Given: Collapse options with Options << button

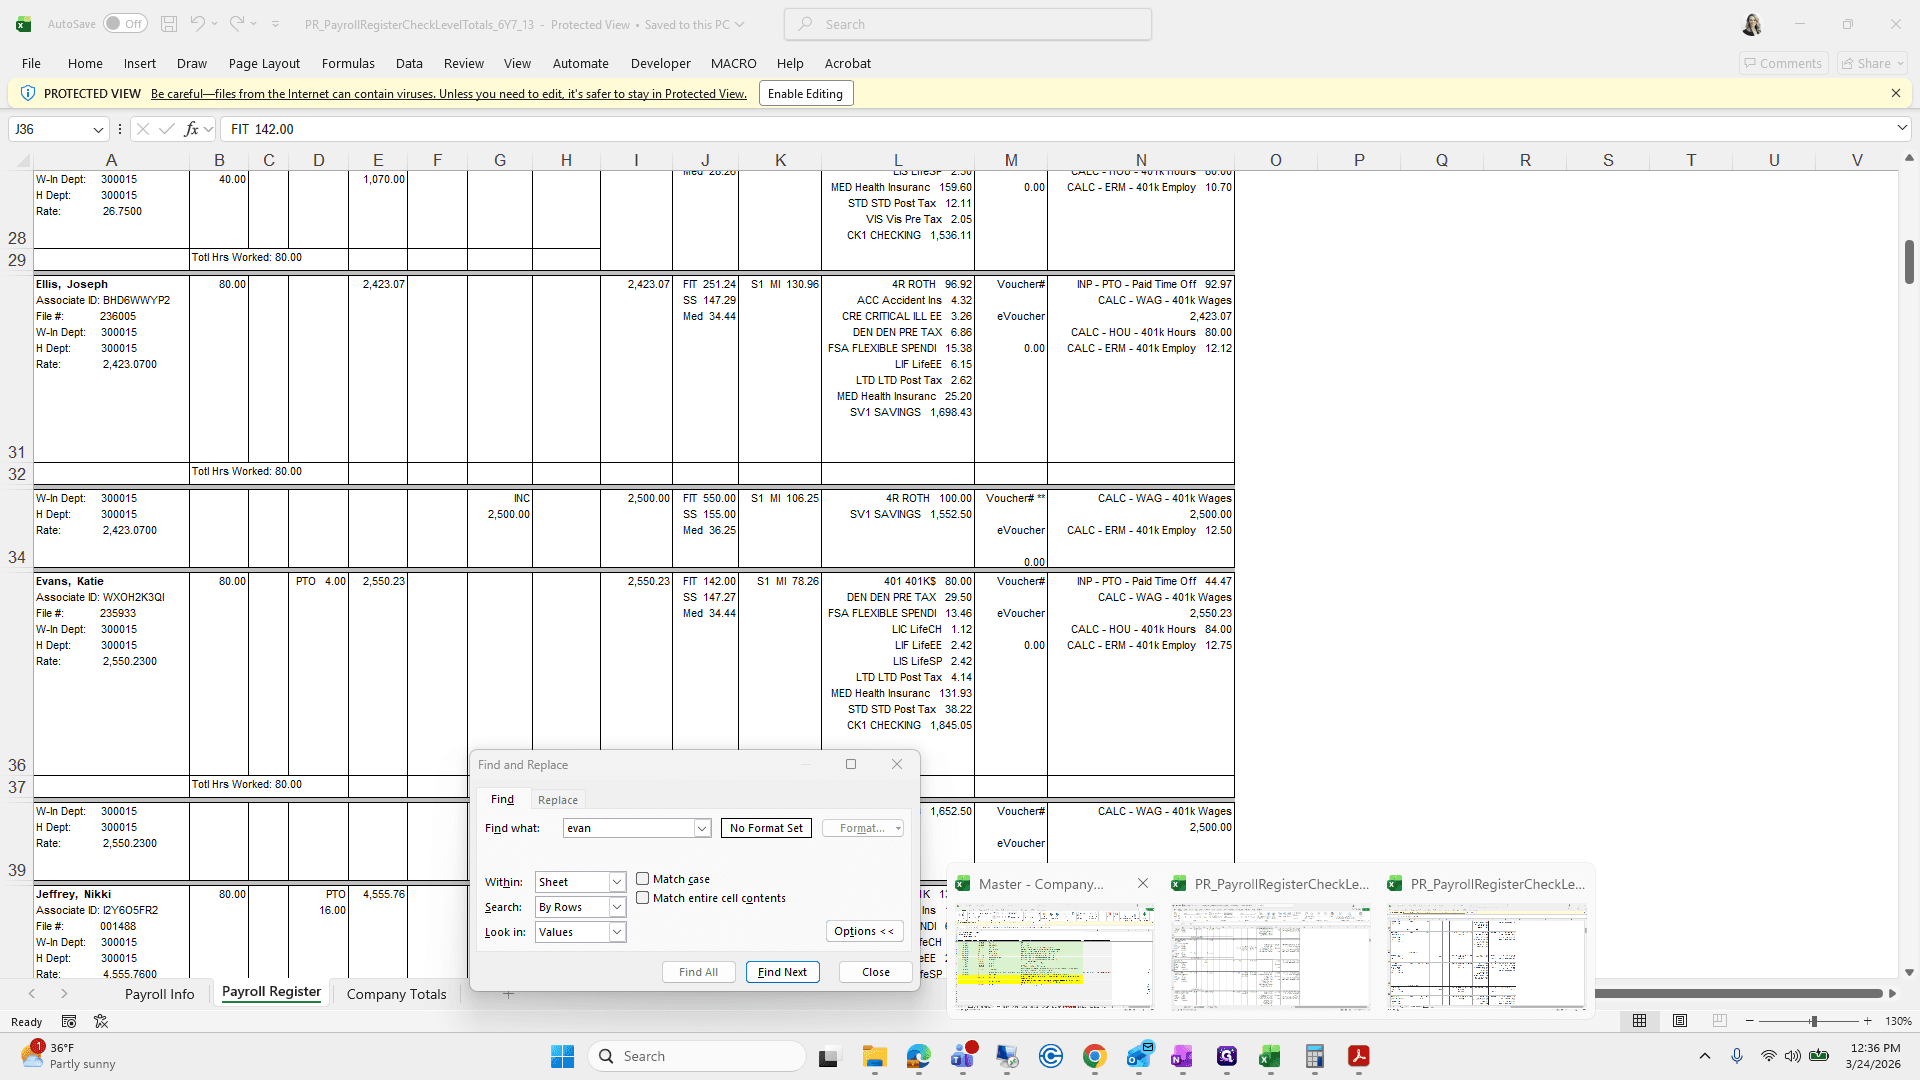Looking at the screenshot, I should point(865,931).
